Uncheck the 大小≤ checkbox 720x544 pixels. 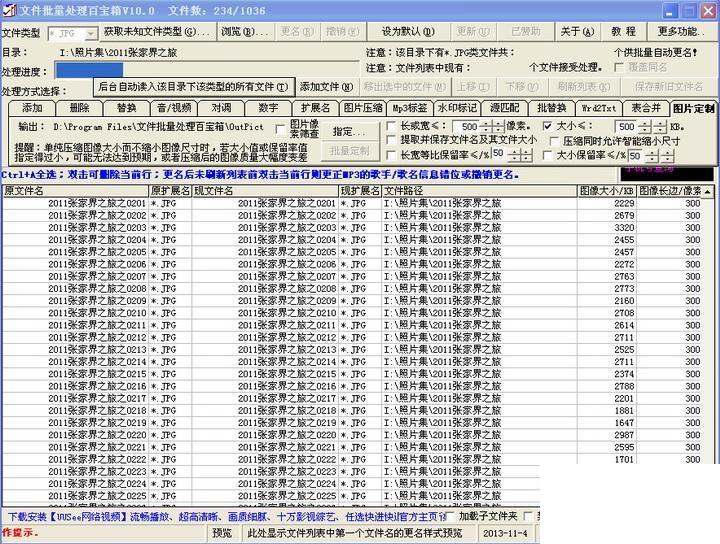547,126
